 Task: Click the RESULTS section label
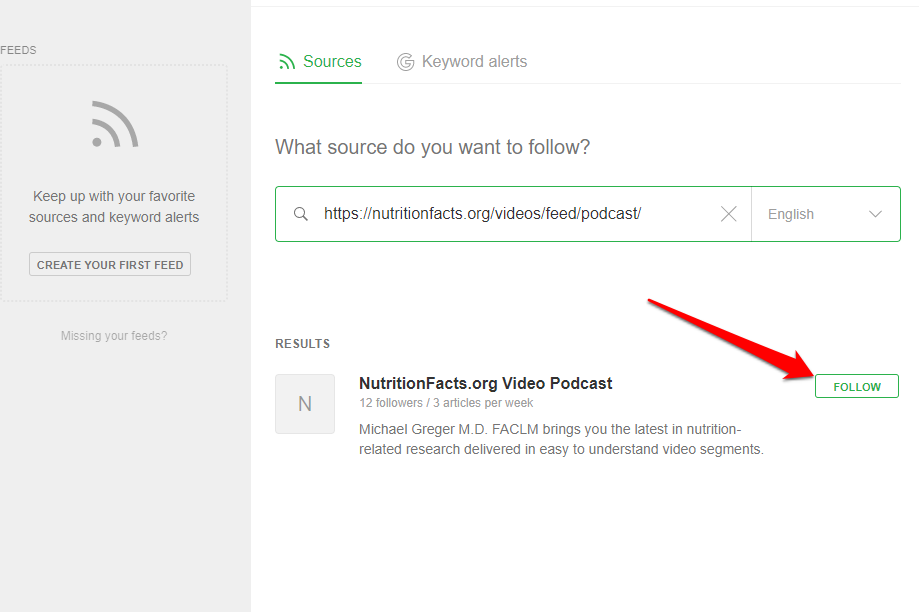(x=302, y=344)
